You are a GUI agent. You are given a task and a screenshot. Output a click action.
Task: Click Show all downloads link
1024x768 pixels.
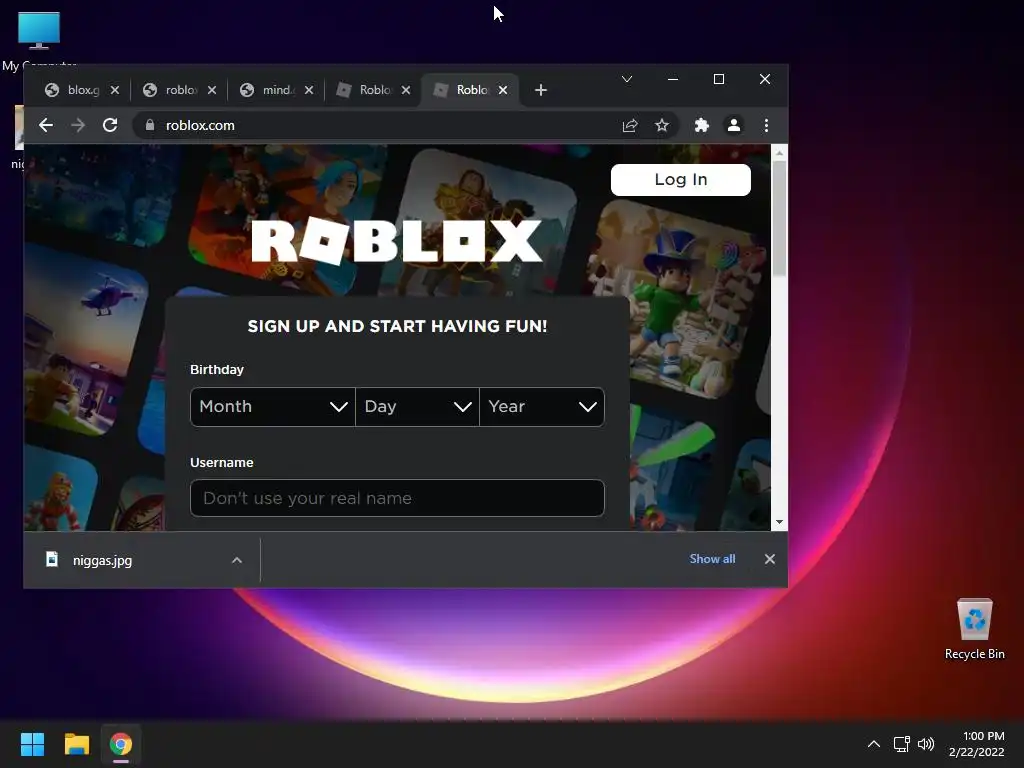pos(712,559)
